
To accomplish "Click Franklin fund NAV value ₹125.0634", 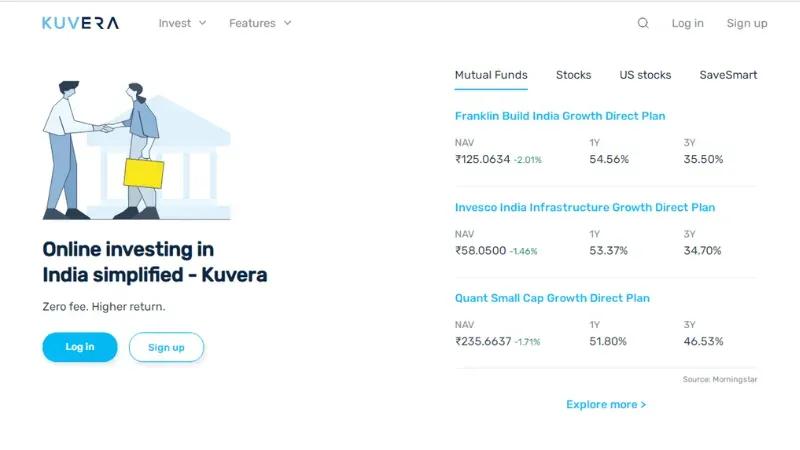I will point(483,159).
